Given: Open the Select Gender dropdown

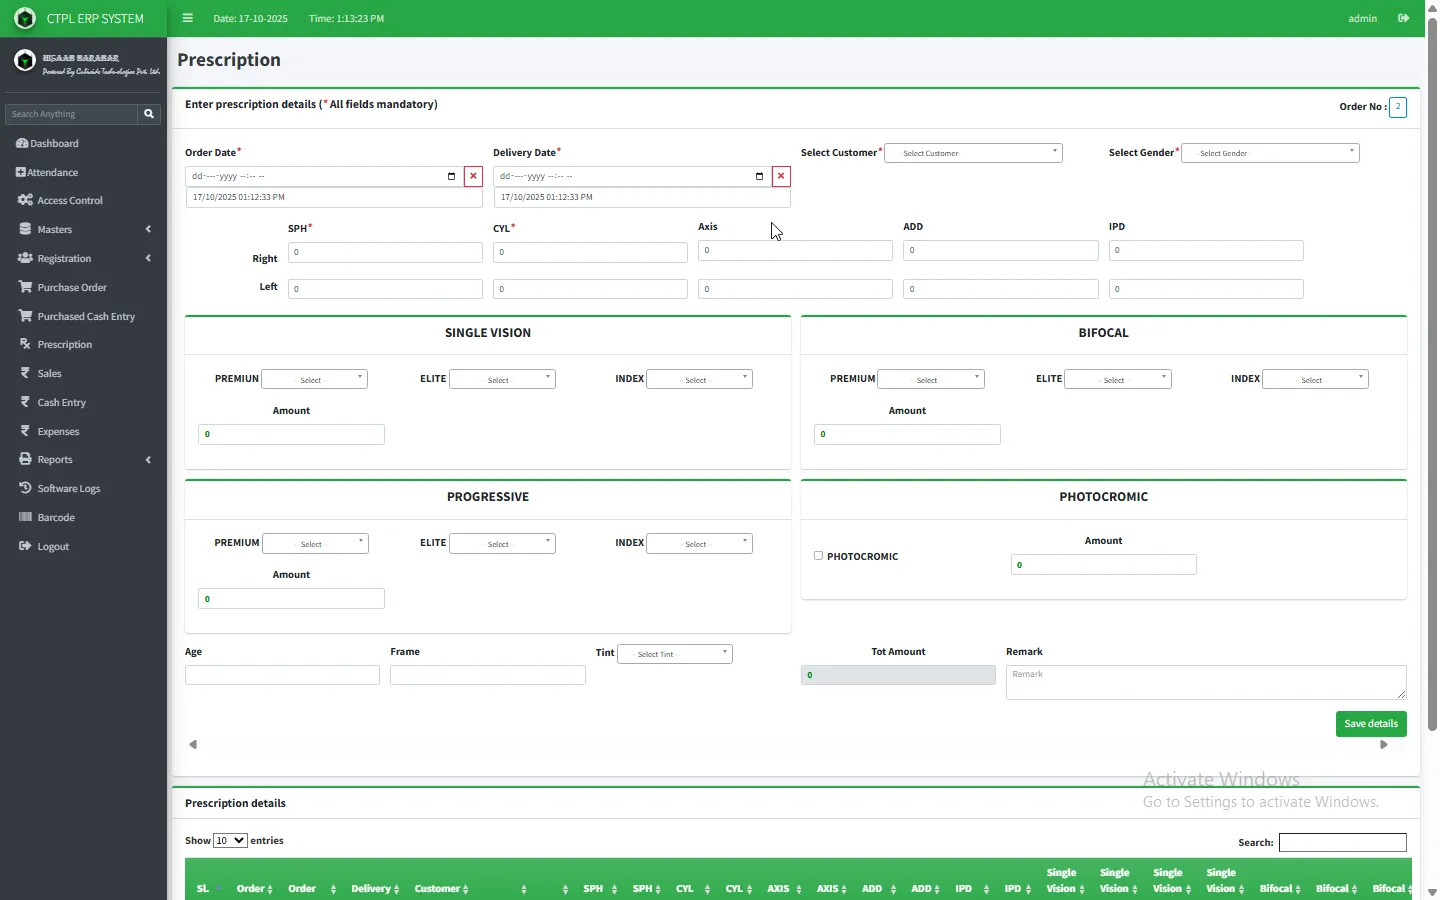Looking at the screenshot, I should coord(1270,153).
